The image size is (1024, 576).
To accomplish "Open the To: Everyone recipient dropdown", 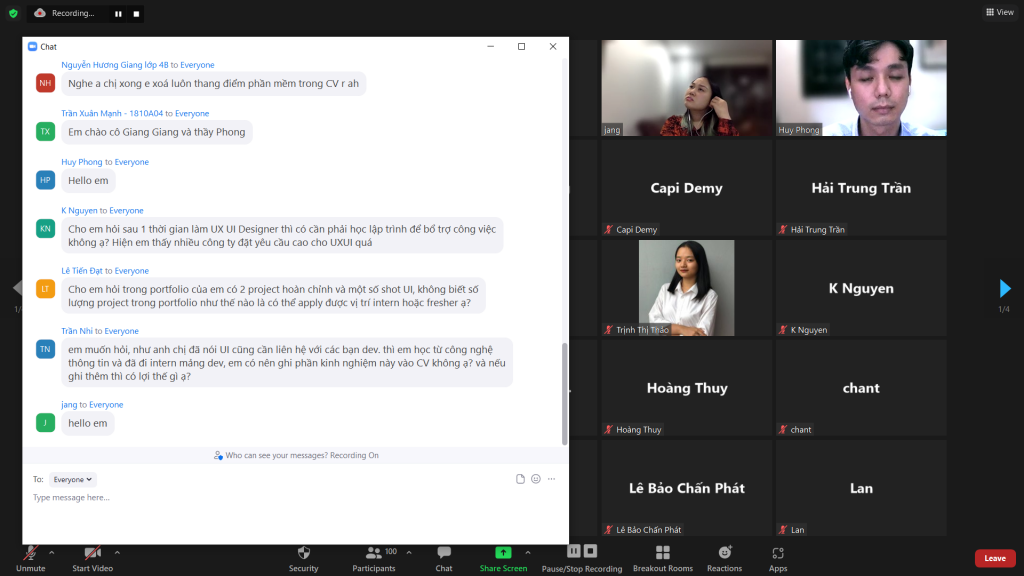I will (72, 479).
